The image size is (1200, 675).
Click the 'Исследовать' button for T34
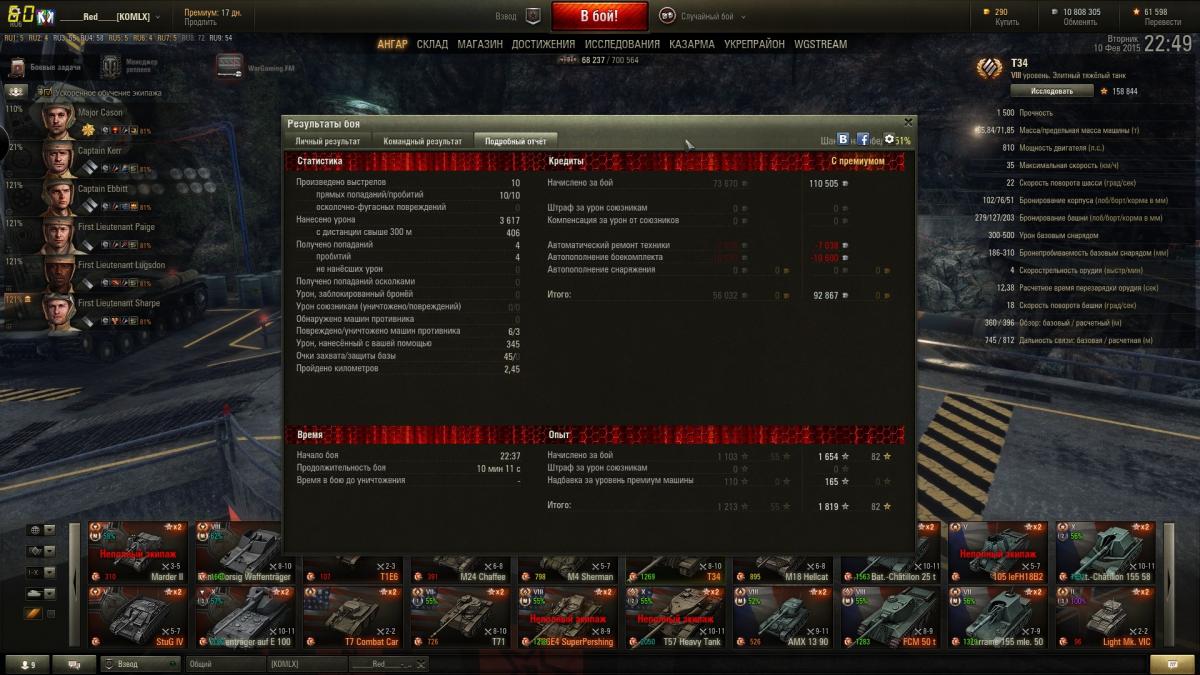(x=1051, y=91)
